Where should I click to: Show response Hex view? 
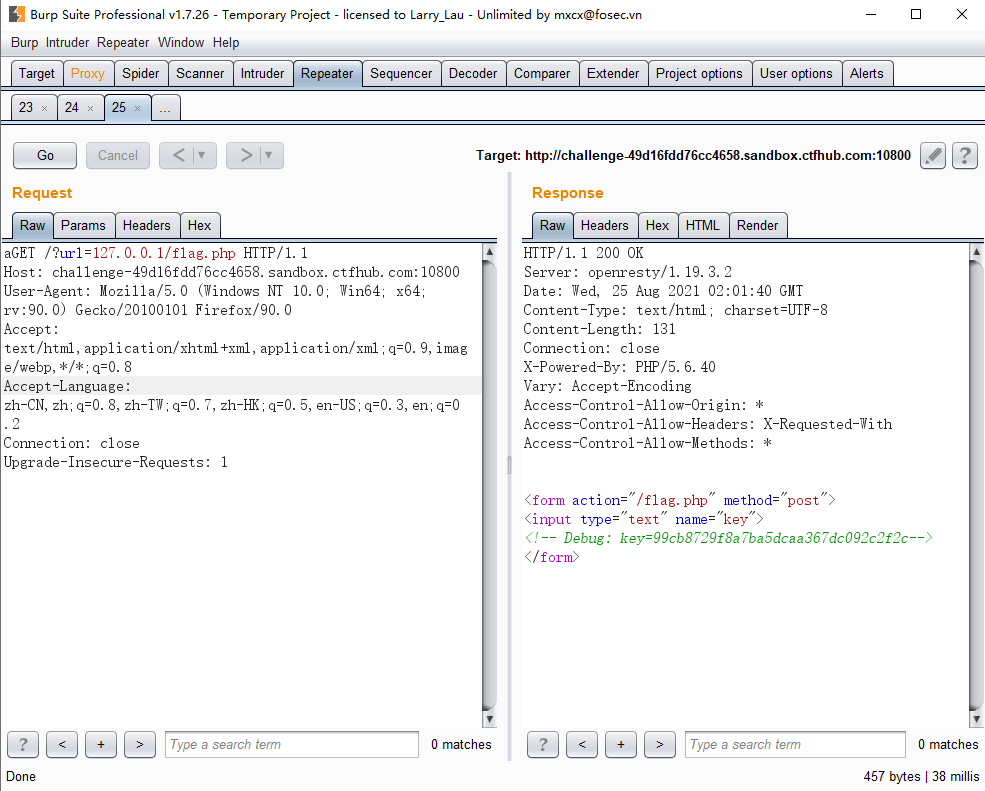(x=658, y=226)
